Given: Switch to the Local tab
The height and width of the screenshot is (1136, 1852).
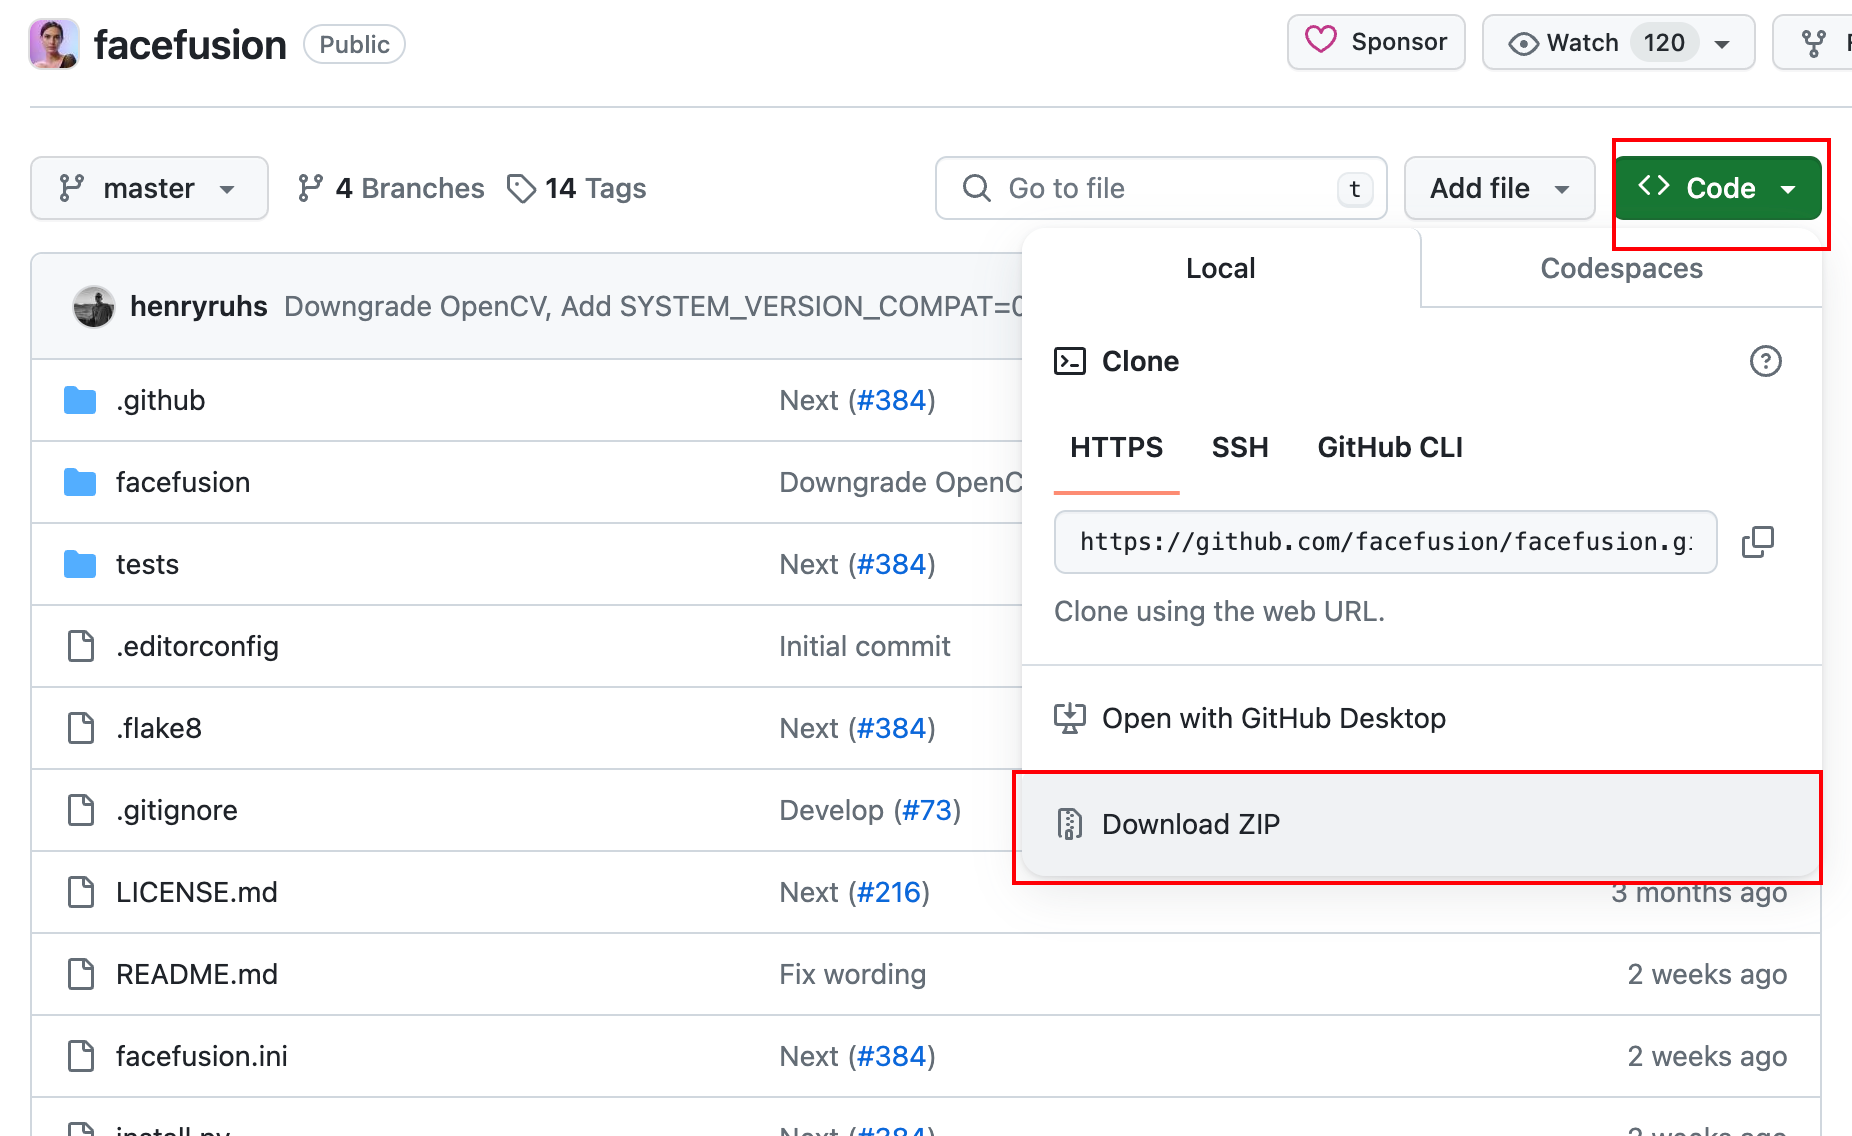Looking at the screenshot, I should (1220, 268).
